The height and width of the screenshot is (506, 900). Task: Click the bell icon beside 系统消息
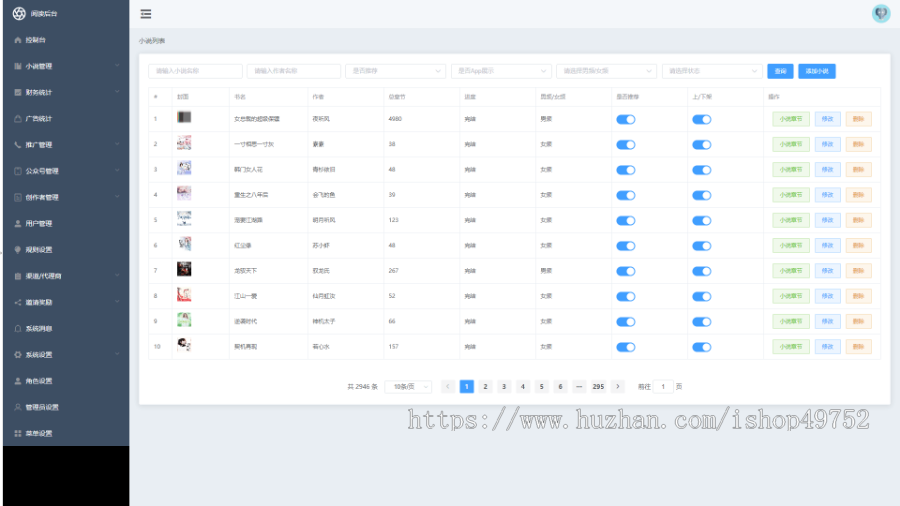point(18,329)
